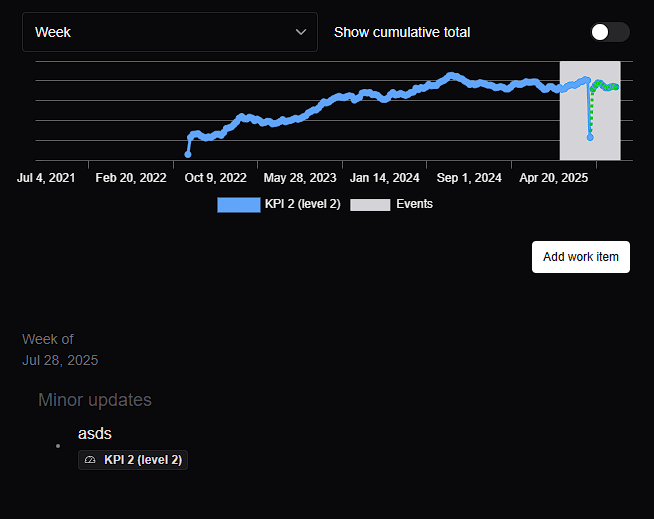The height and width of the screenshot is (519, 654).
Task: Click the lowest dip point inside the shaded region
Action: pos(590,137)
